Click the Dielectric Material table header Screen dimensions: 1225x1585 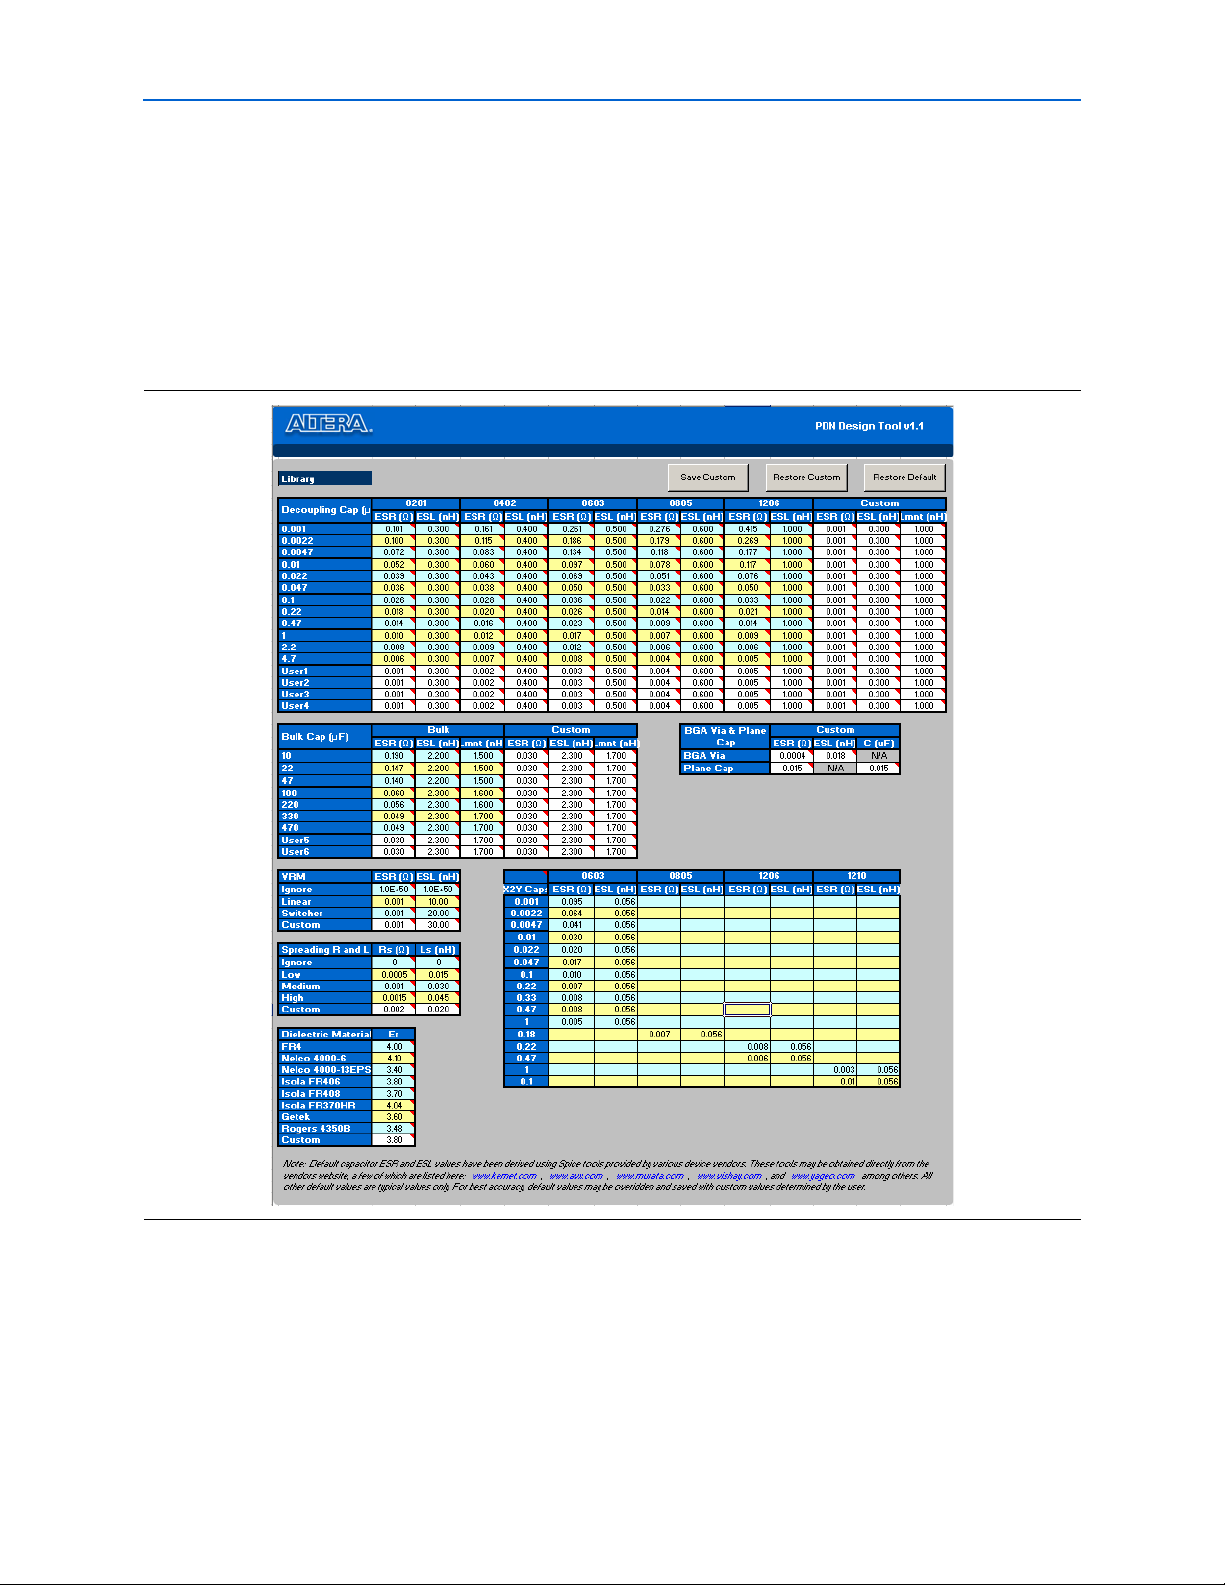click(325, 1034)
